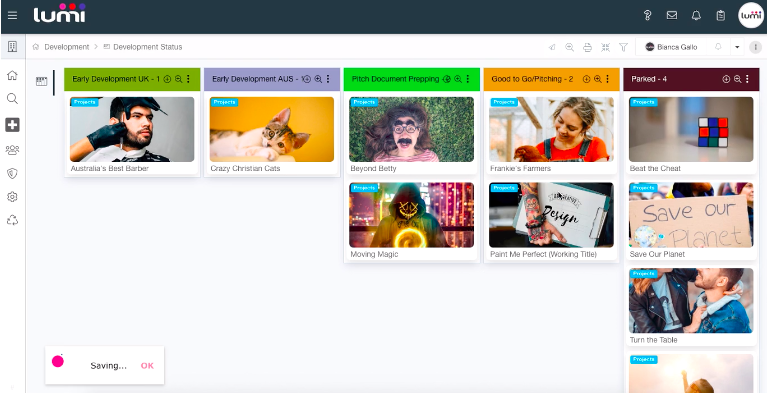Click download arrow on Pitch Document Prepping
Image resolution: width=768 pixels, height=404 pixels.
coord(447,79)
